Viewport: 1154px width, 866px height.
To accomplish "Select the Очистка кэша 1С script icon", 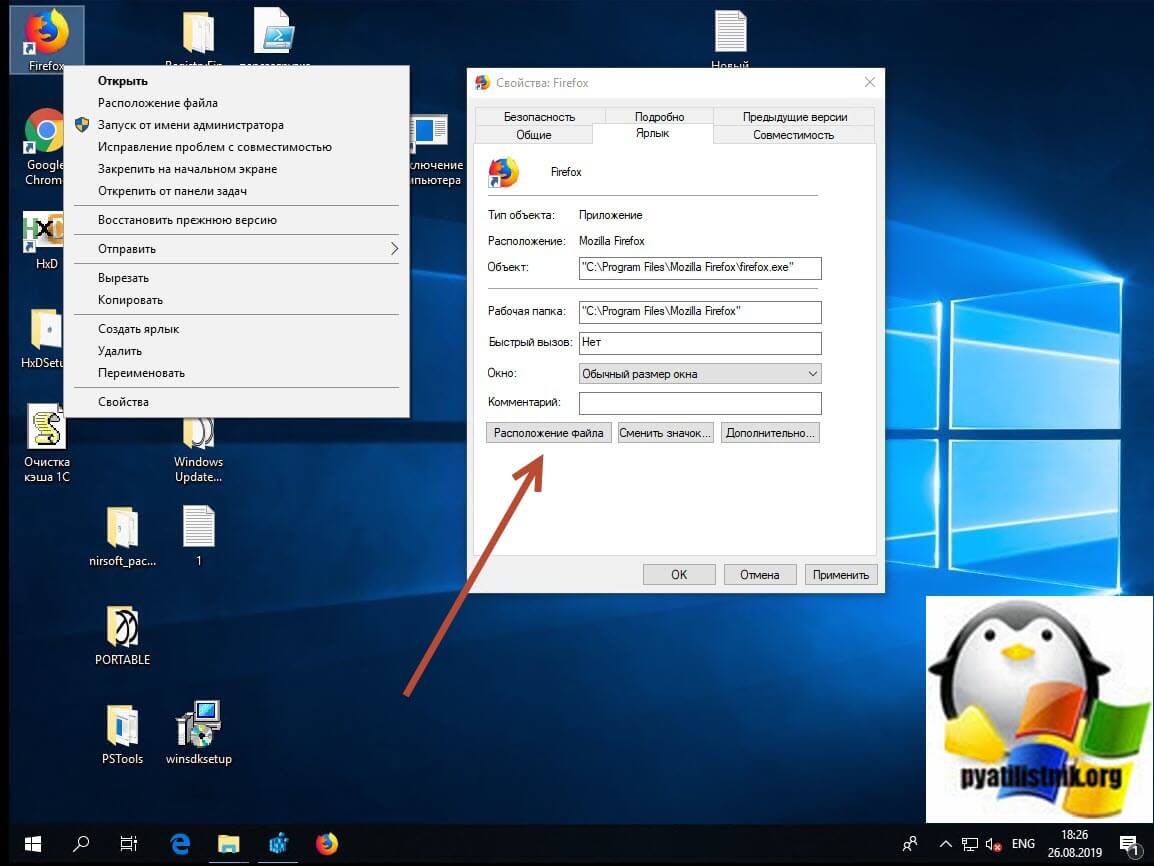I will [46, 443].
